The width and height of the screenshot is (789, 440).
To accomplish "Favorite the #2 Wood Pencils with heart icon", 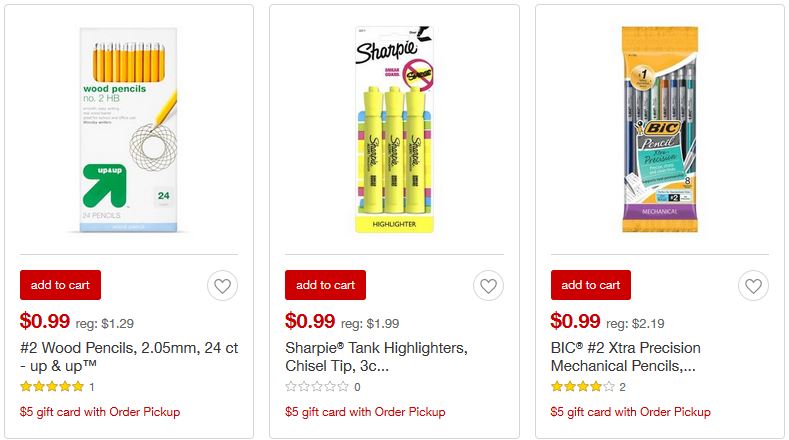I will point(222,286).
